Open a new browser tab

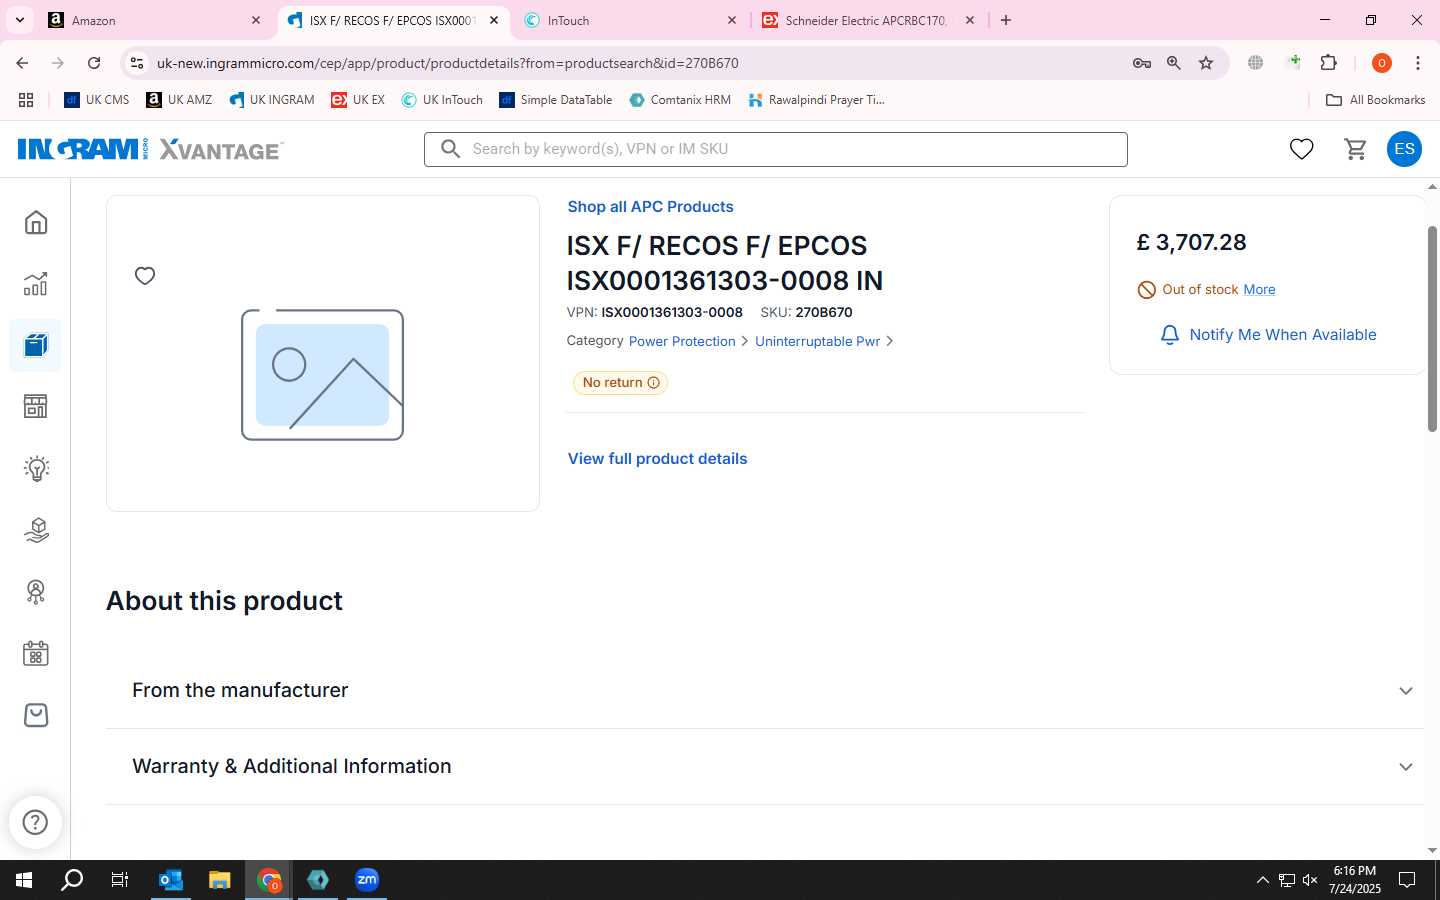click(x=1006, y=20)
